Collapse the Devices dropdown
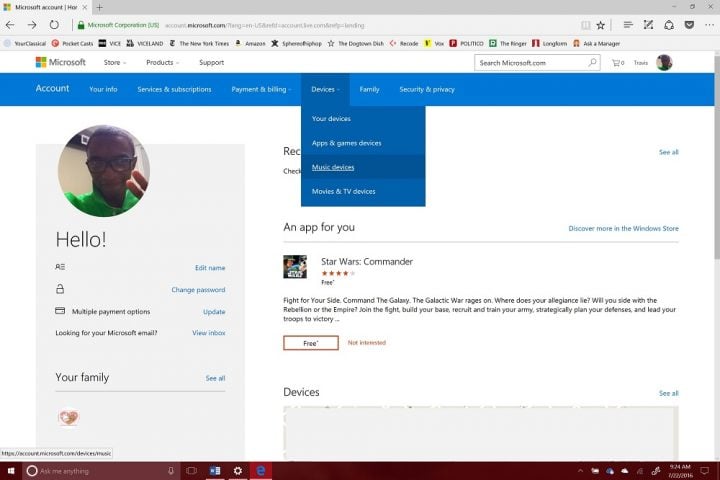The image size is (720, 480). (325, 89)
